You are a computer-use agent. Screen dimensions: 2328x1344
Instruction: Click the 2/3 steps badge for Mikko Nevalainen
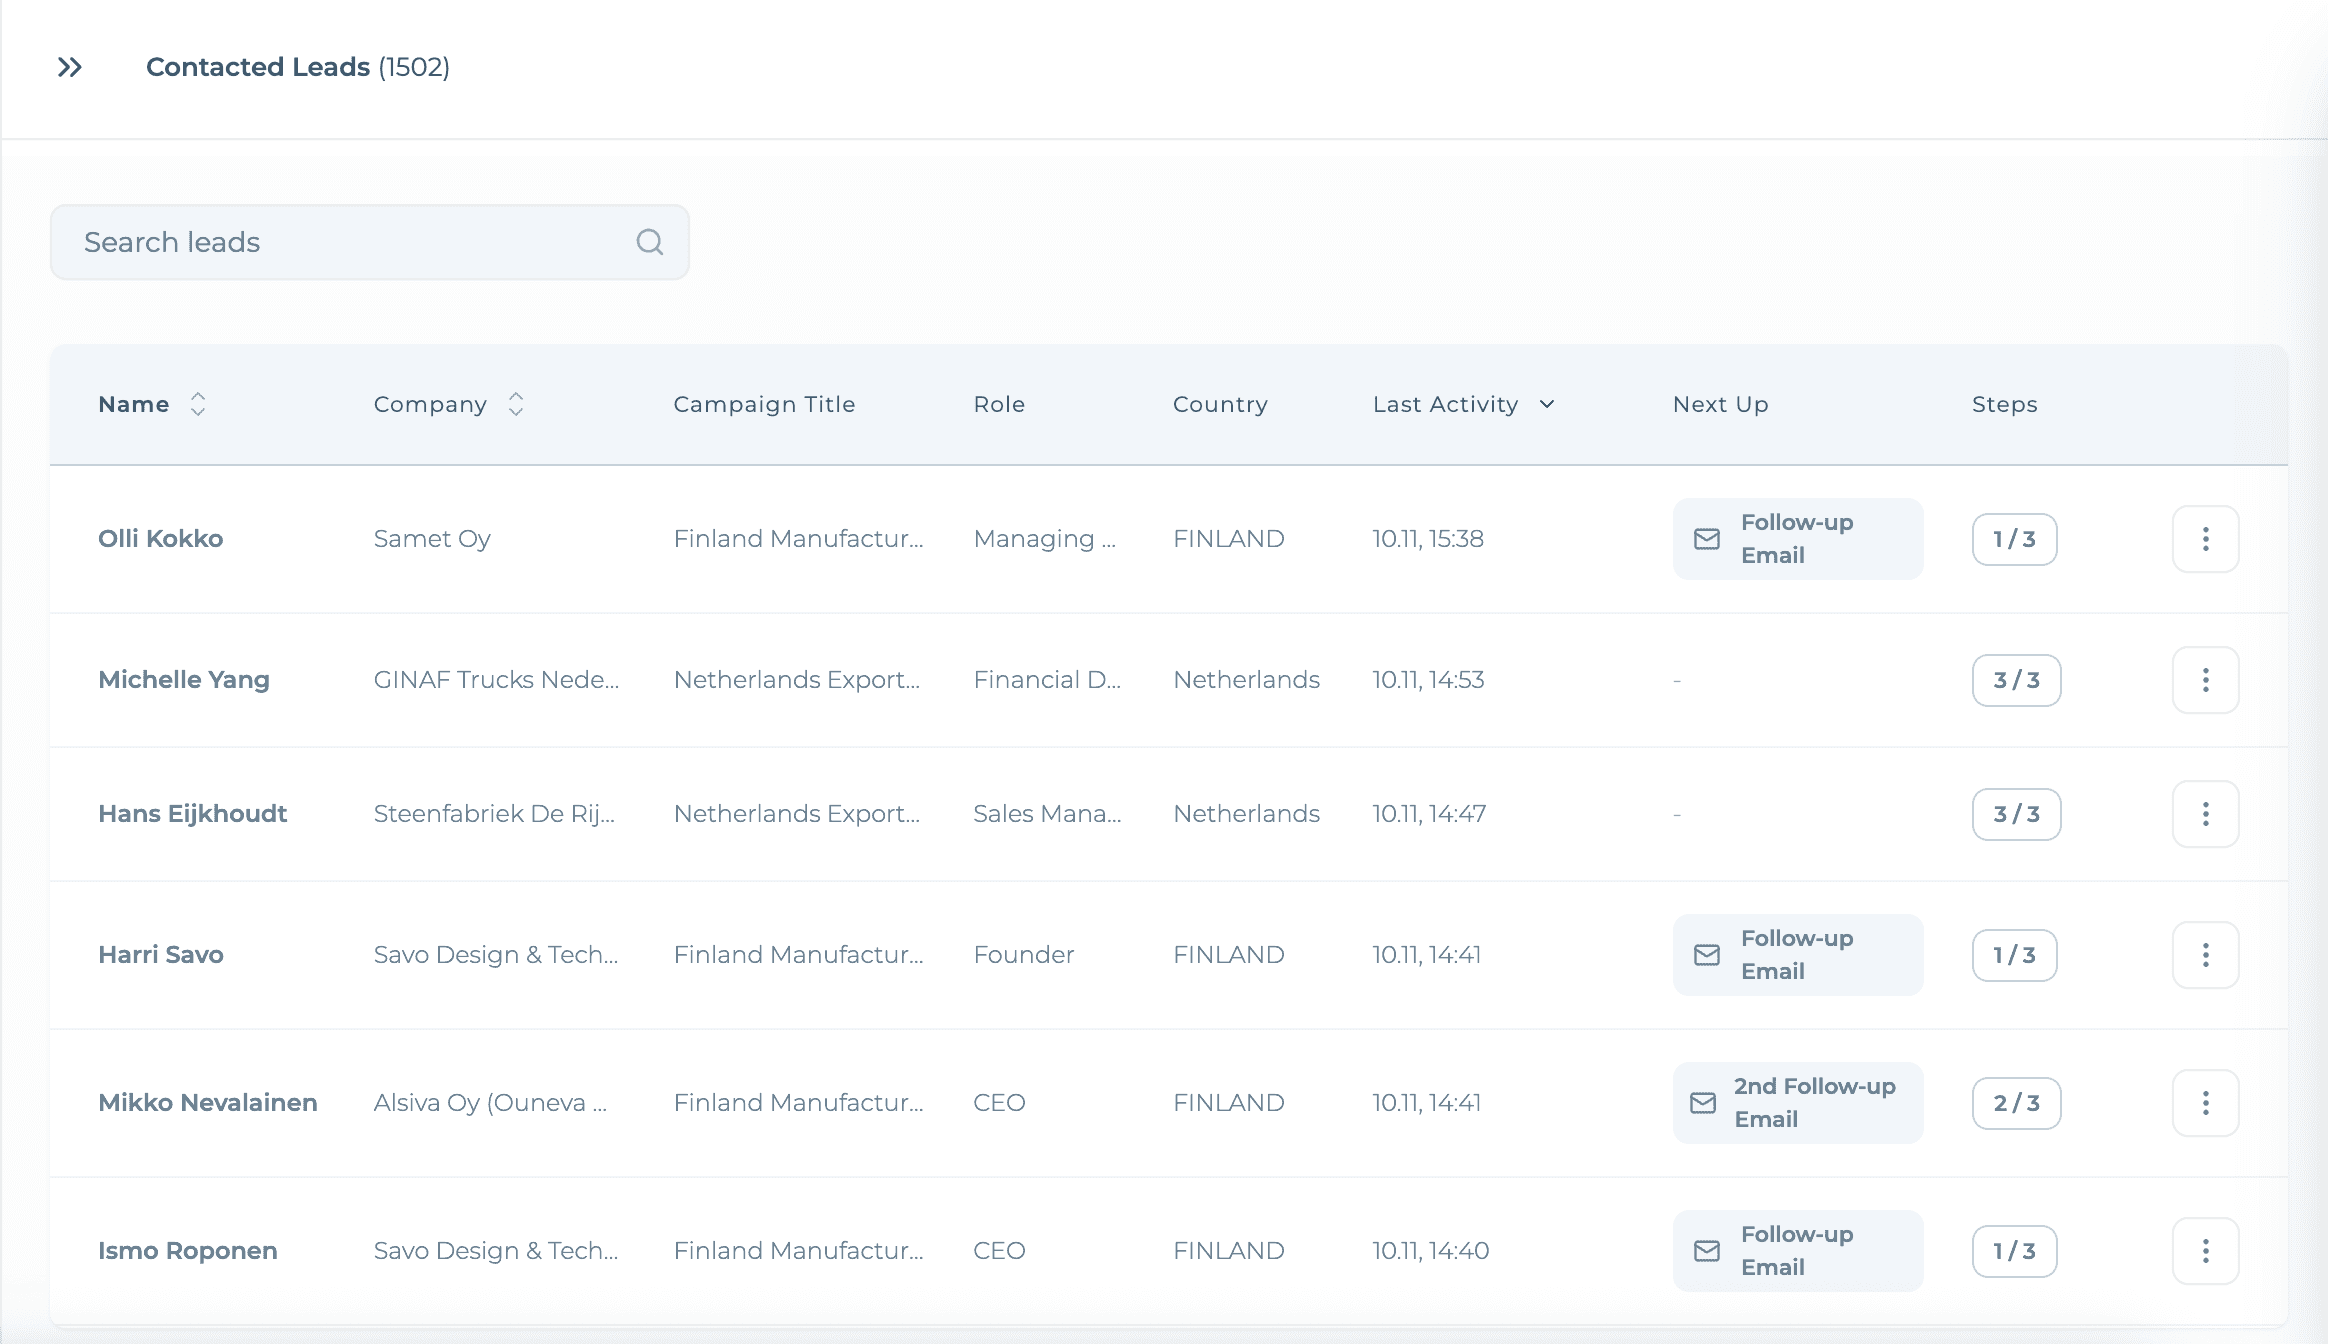(2016, 1103)
